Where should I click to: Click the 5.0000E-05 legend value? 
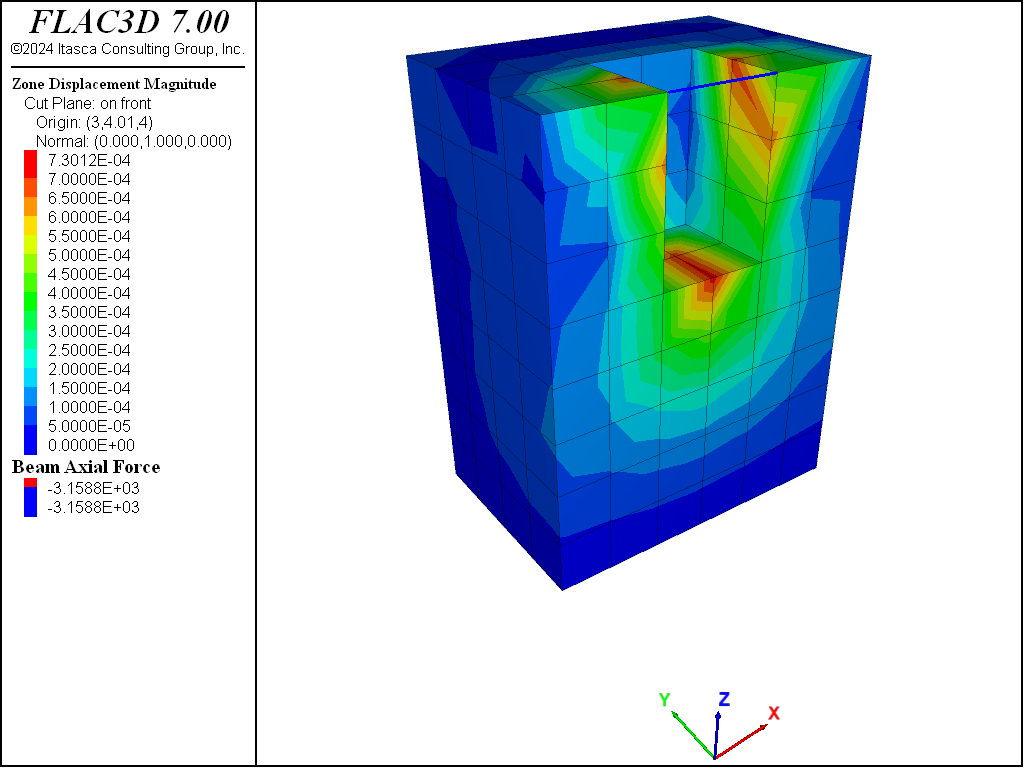89,426
